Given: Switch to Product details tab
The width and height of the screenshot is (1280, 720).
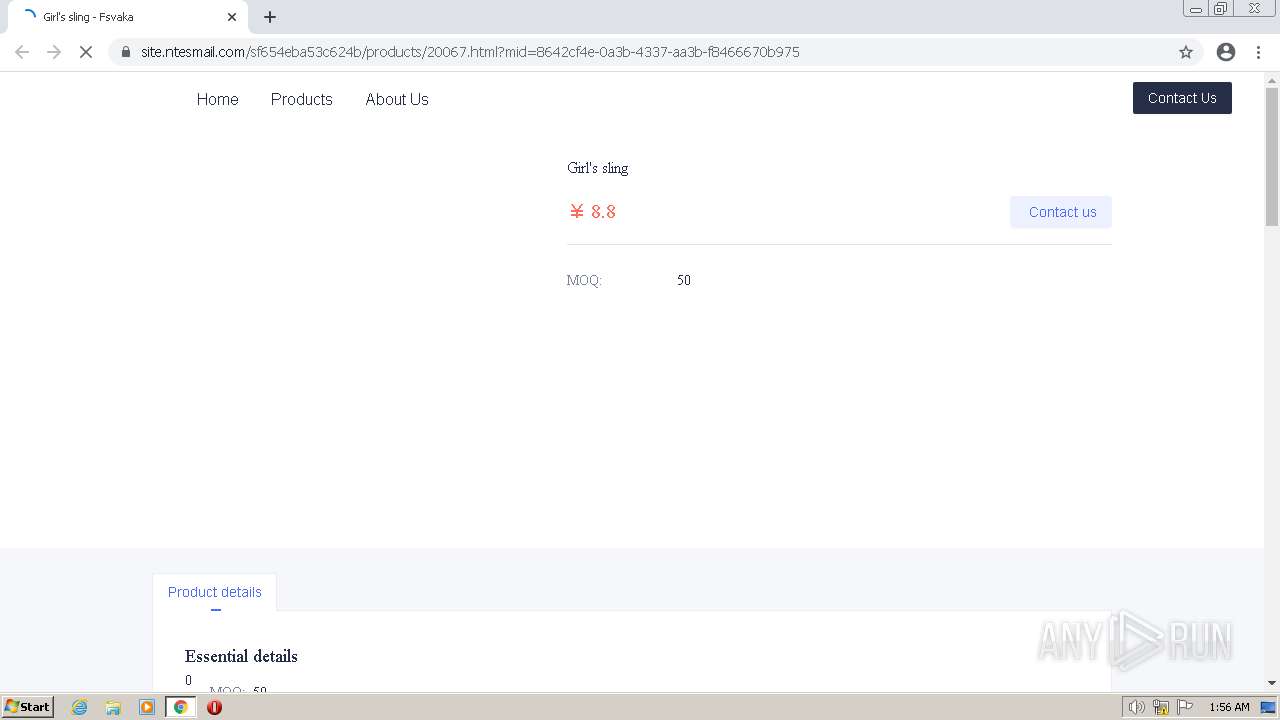Looking at the screenshot, I should (214, 592).
